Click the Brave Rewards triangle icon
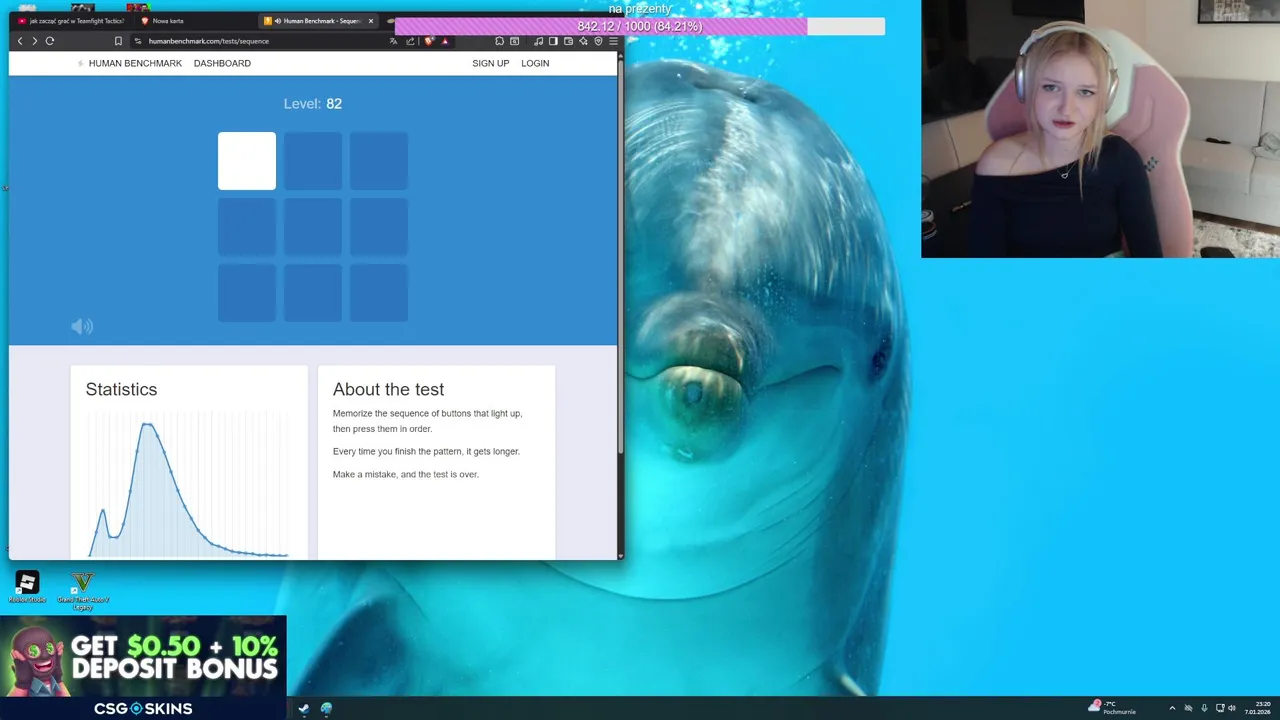Viewport: 1280px width, 720px height. pos(445,41)
